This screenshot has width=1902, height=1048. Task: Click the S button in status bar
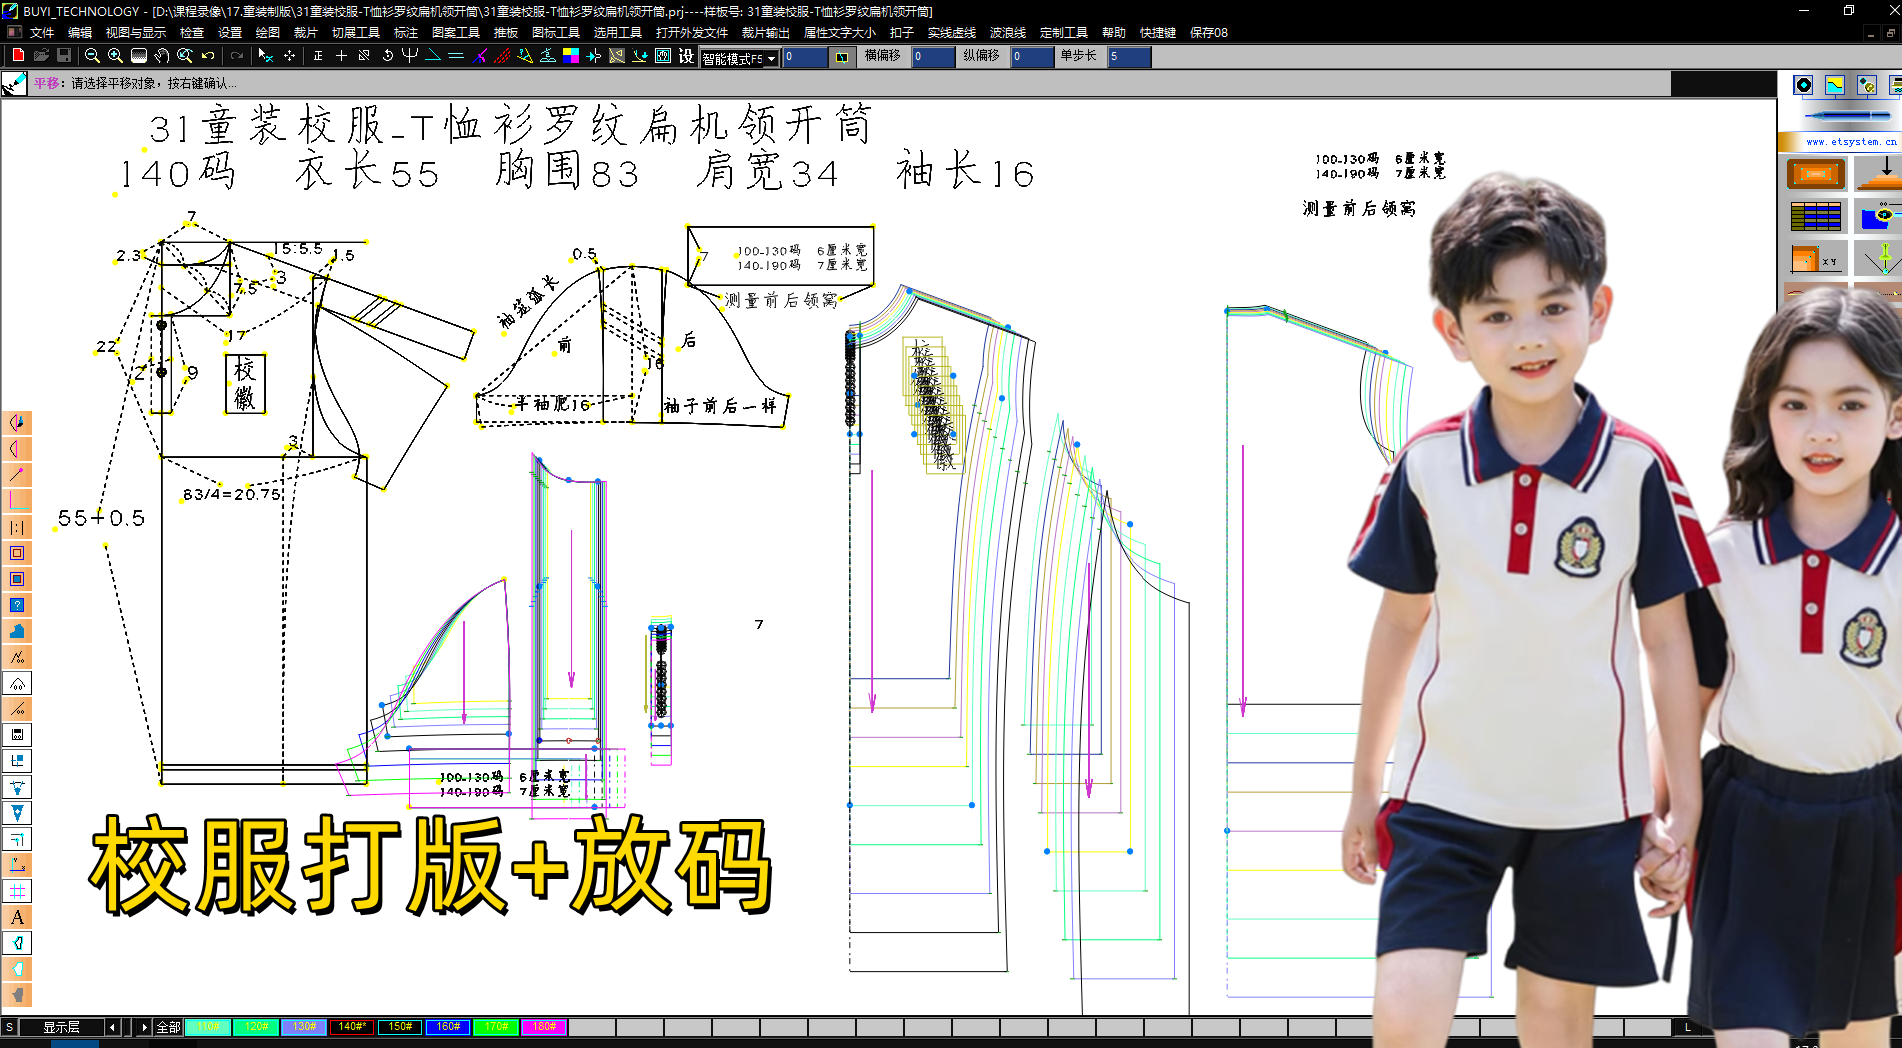coord(9,1027)
